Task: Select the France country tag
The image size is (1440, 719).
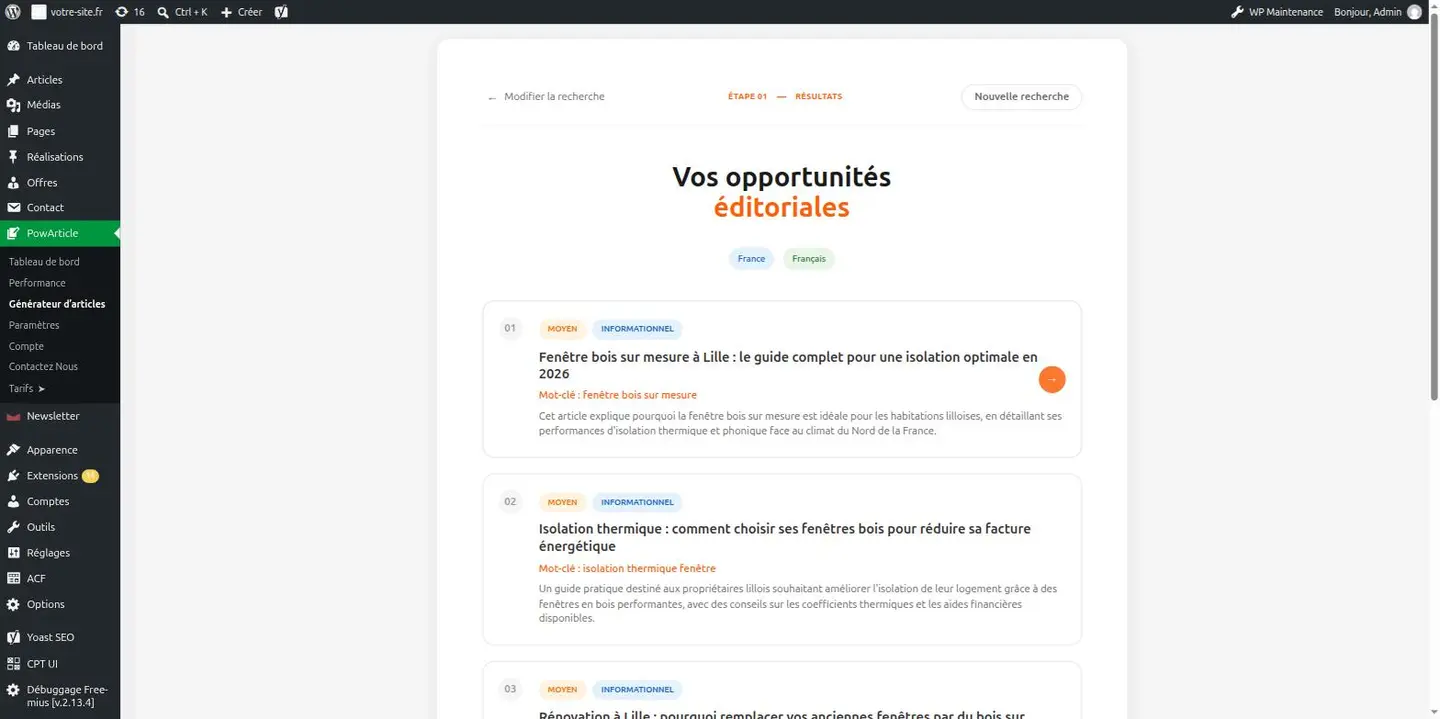Action: coord(751,259)
